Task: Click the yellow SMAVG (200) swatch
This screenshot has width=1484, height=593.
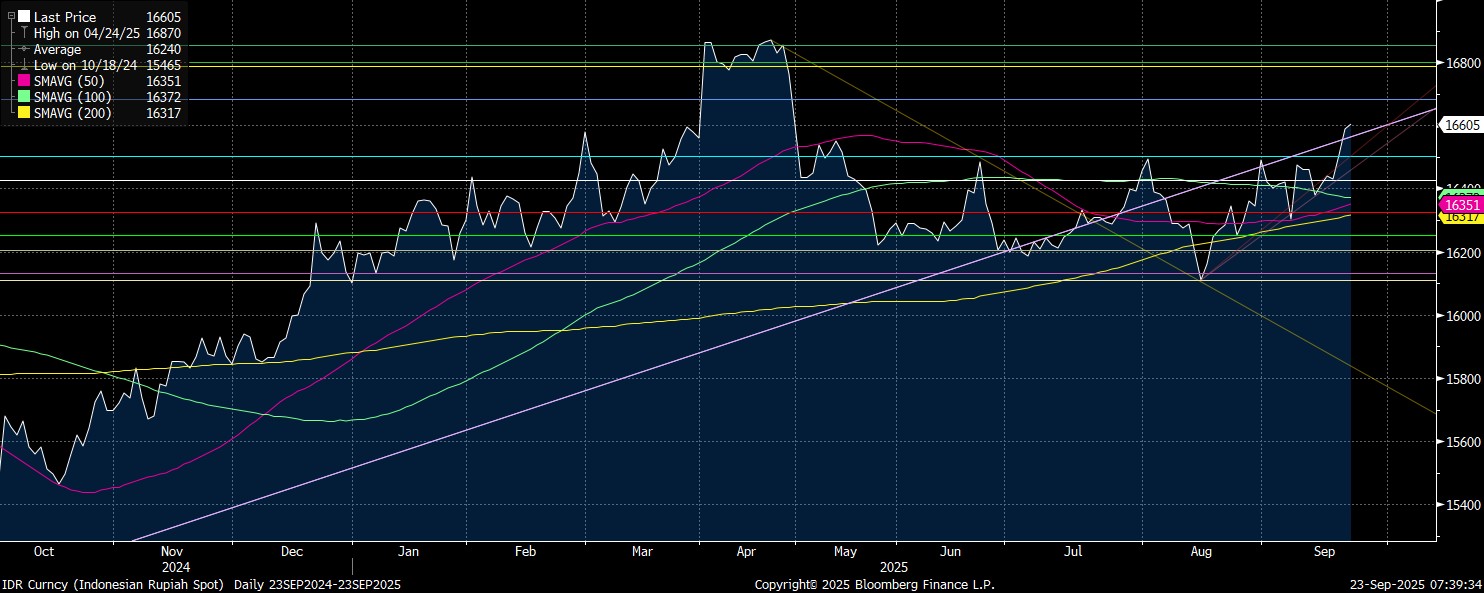Action: (x=25, y=113)
